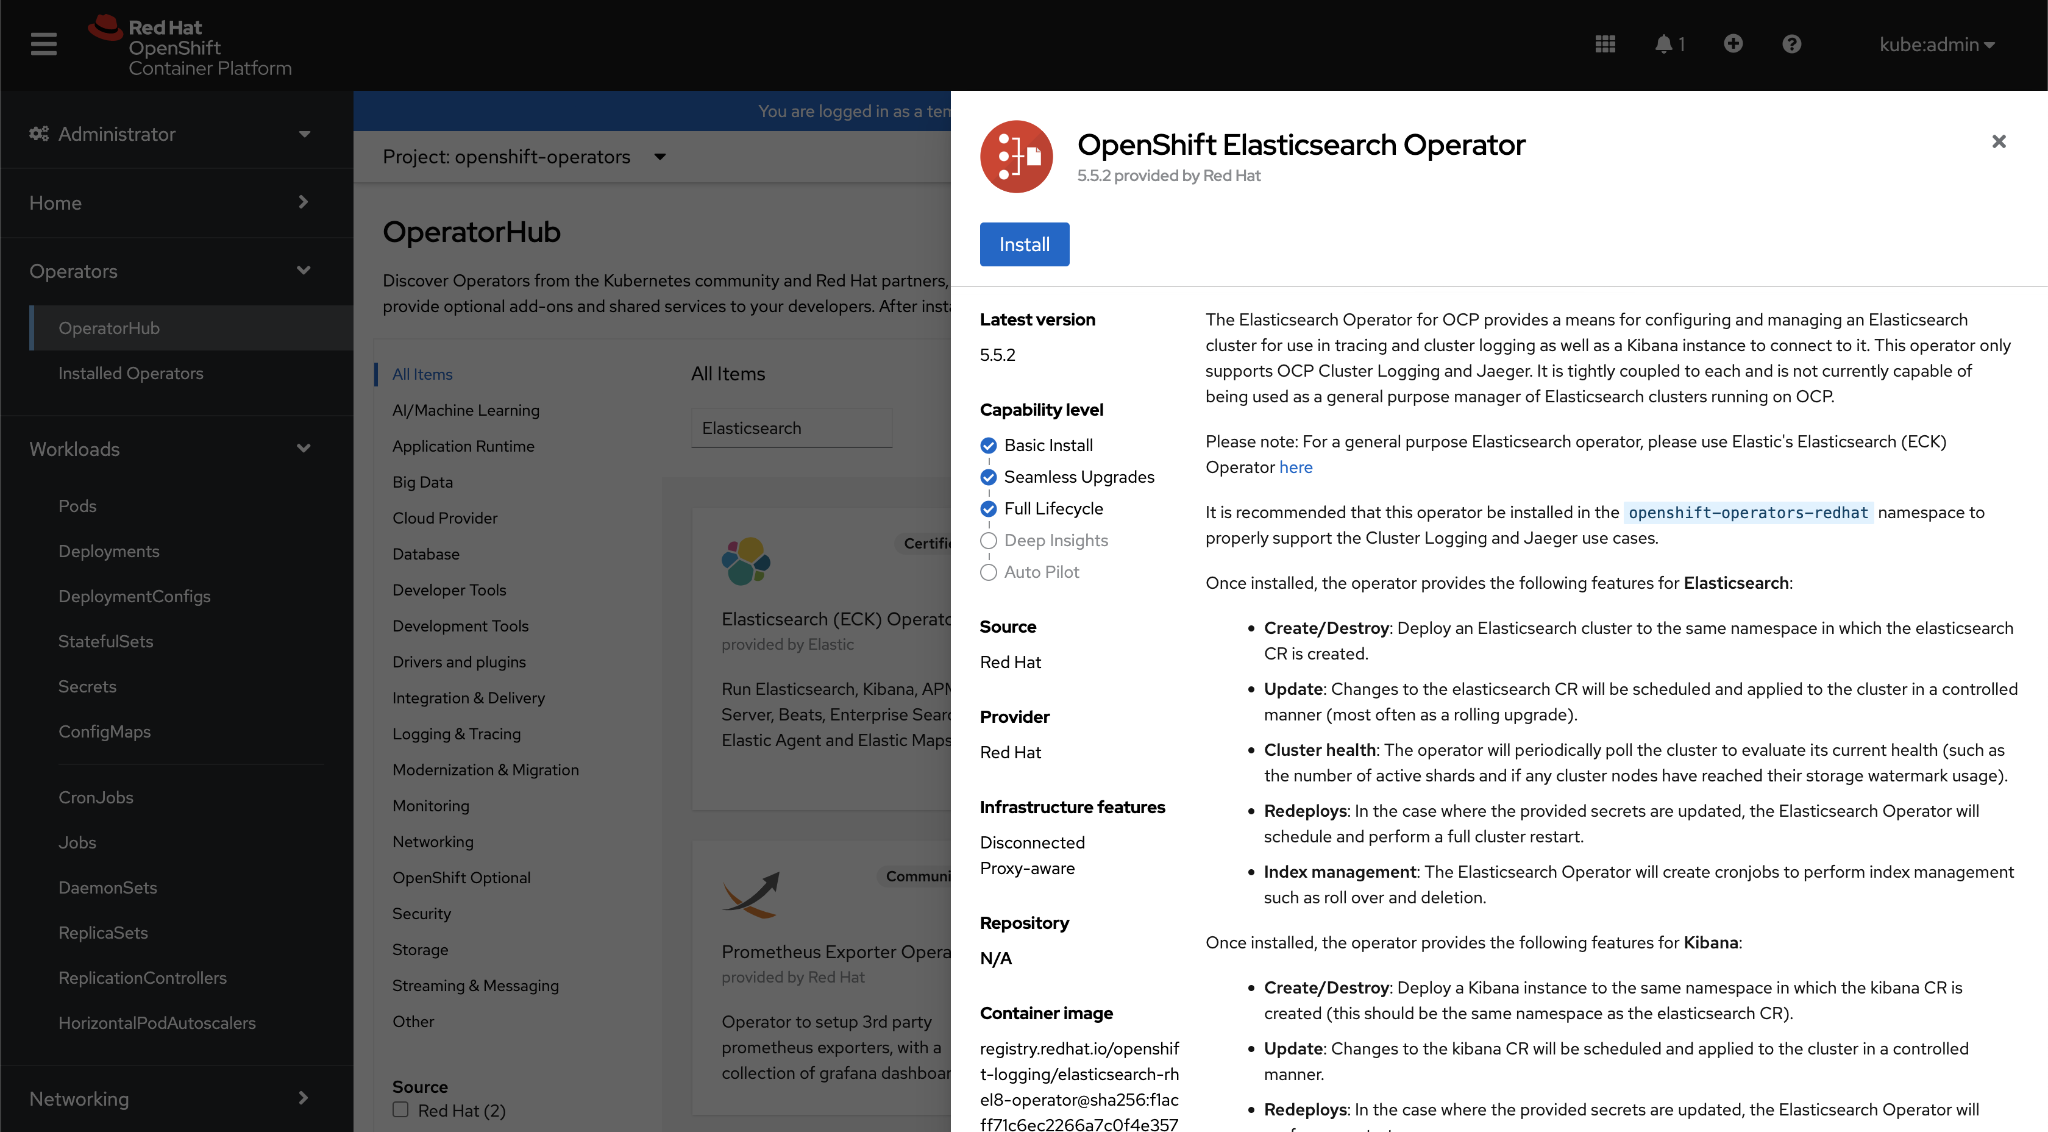Open Deployments in the sidebar
The height and width of the screenshot is (1132, 2048).
click(109, 551)
